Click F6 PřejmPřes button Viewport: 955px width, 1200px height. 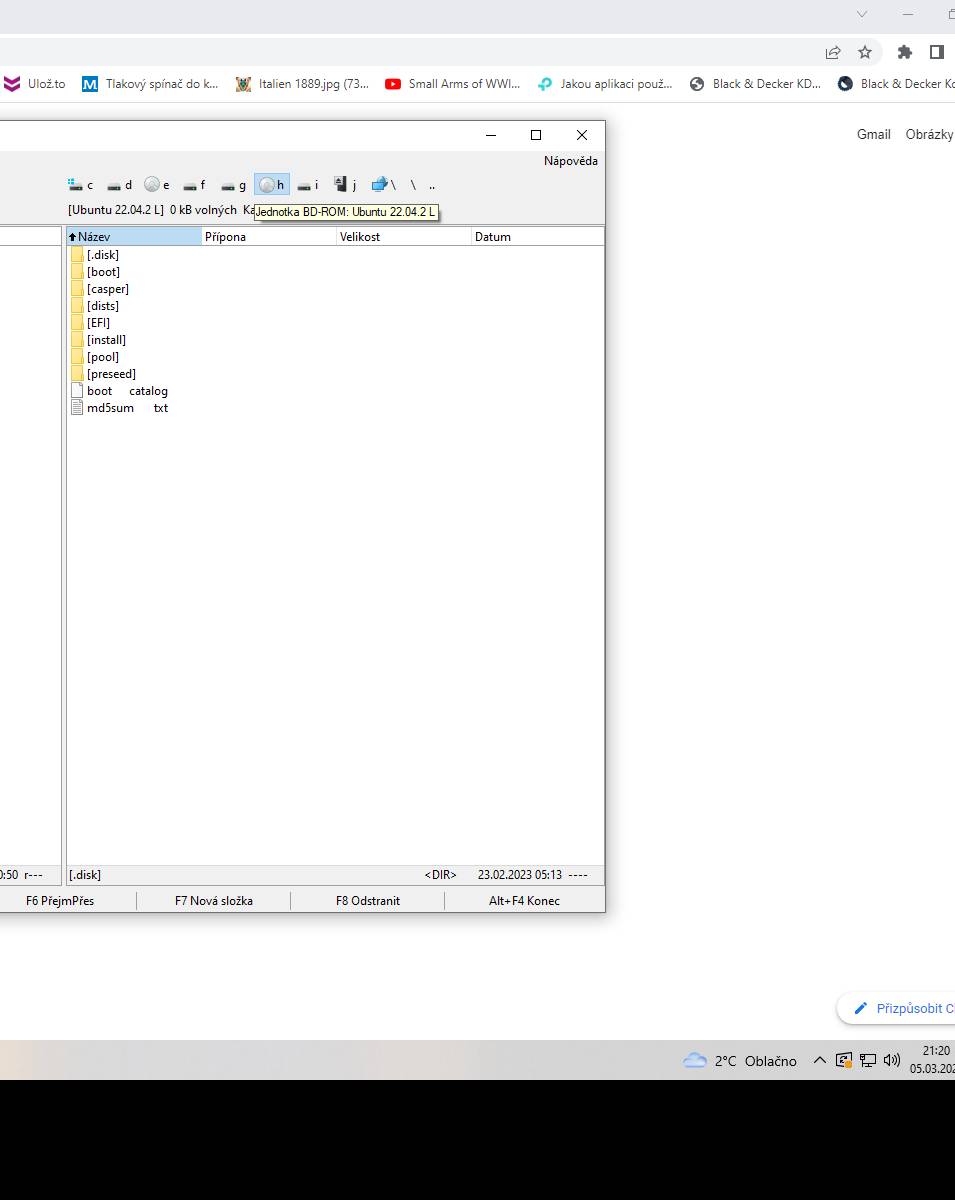[x=60, y=901]
